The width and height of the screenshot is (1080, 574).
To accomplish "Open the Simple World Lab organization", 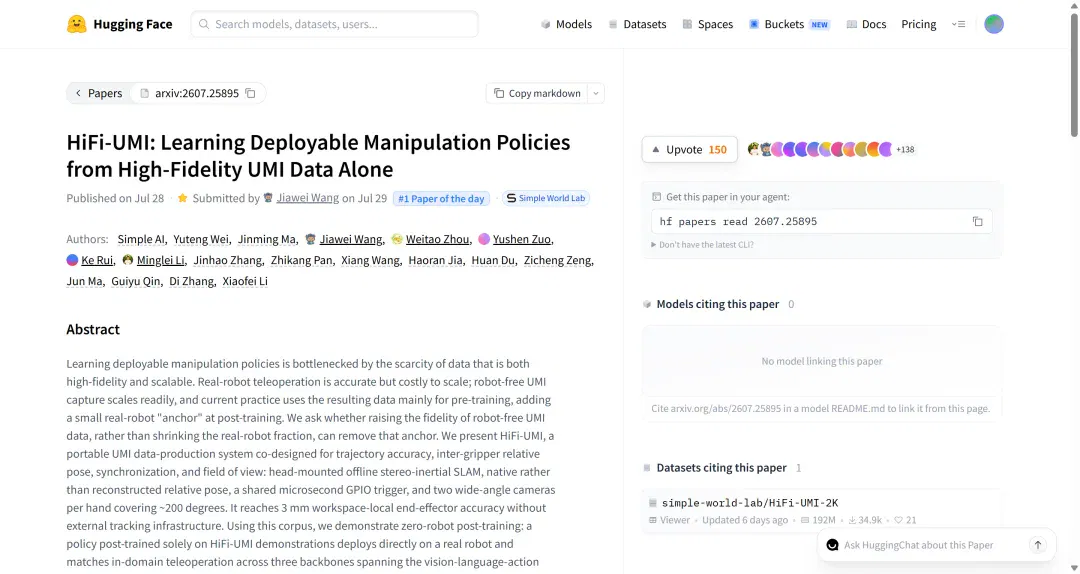I will [546, 198].
